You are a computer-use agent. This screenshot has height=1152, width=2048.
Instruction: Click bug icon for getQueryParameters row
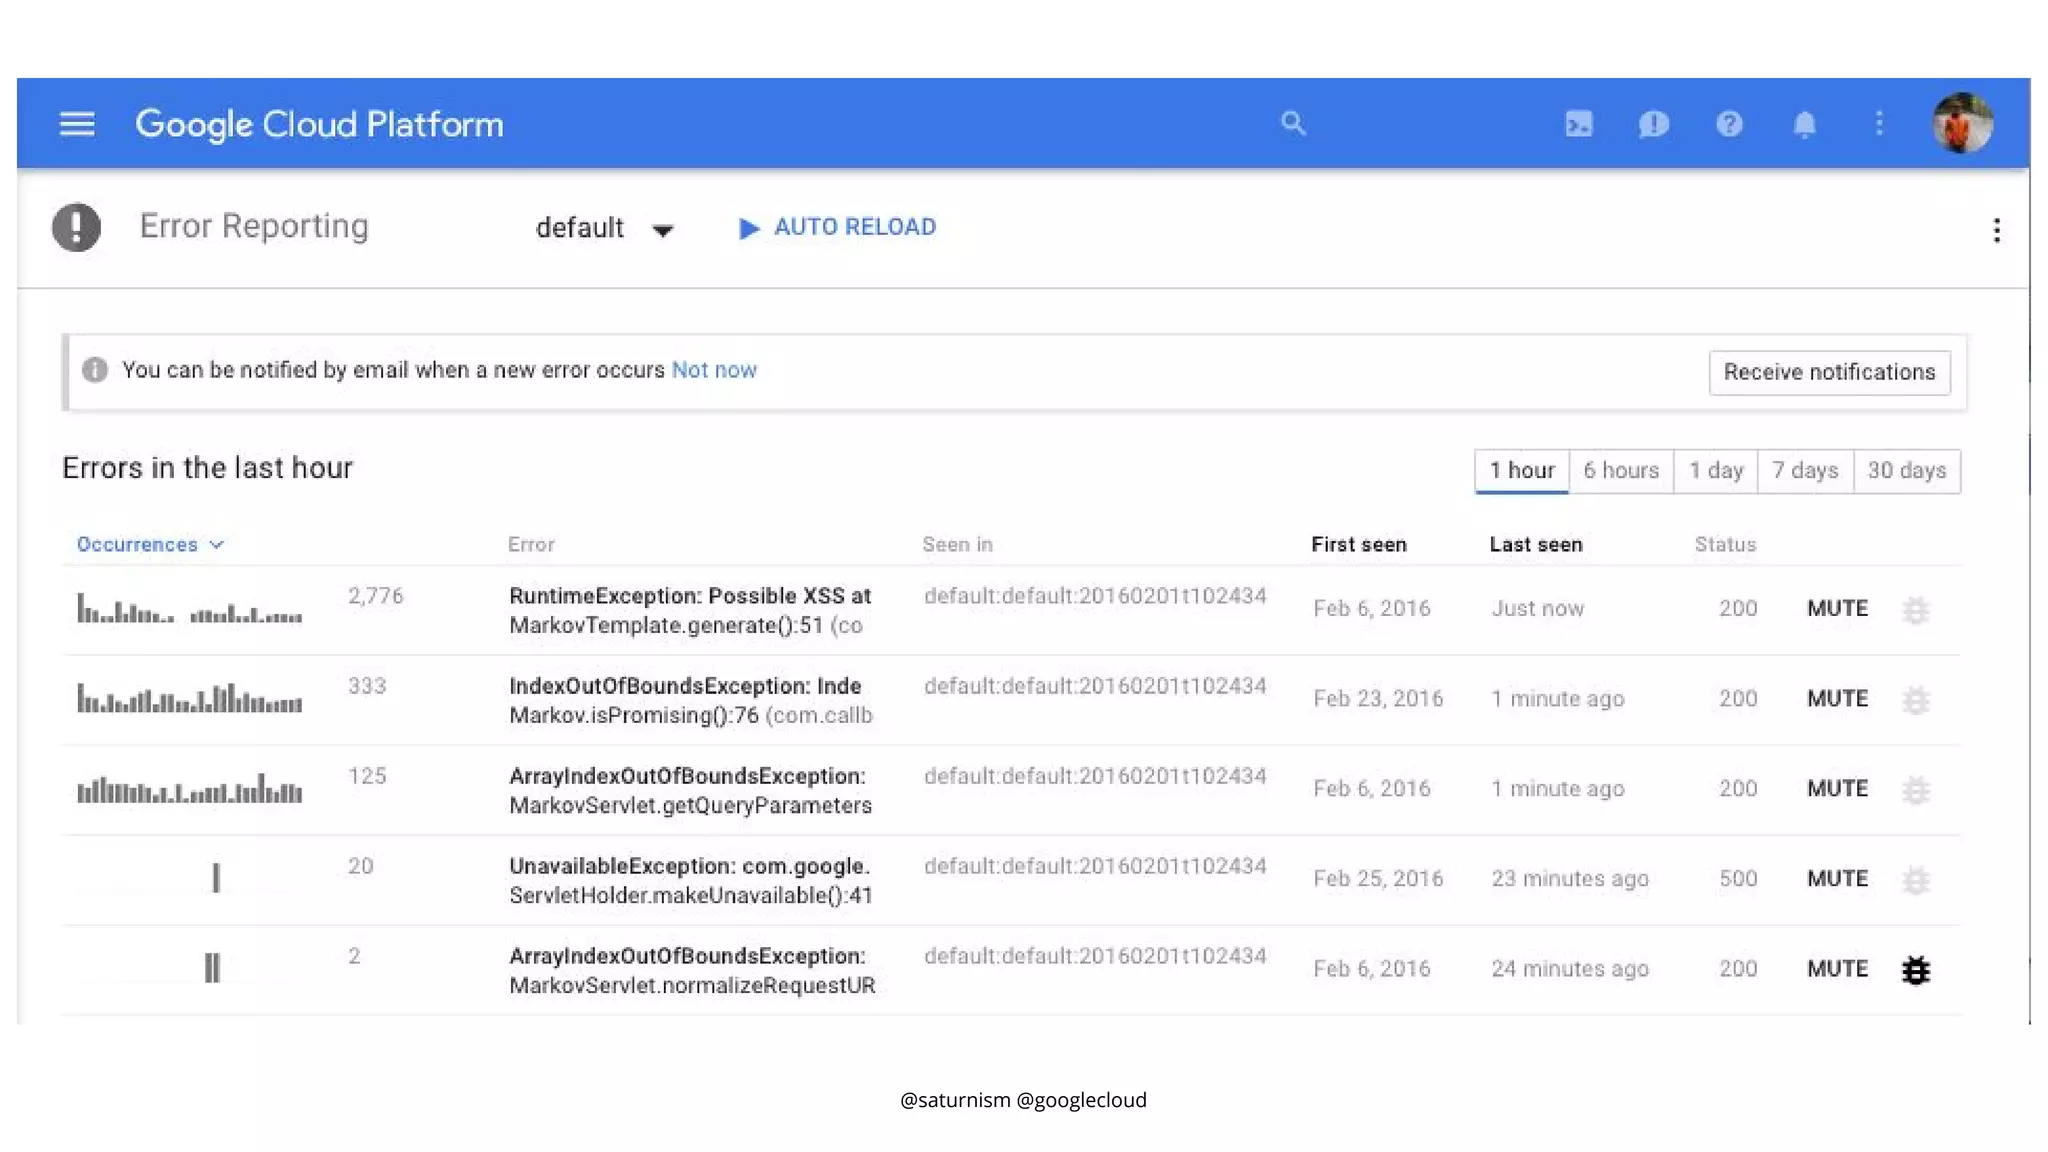1915,790
